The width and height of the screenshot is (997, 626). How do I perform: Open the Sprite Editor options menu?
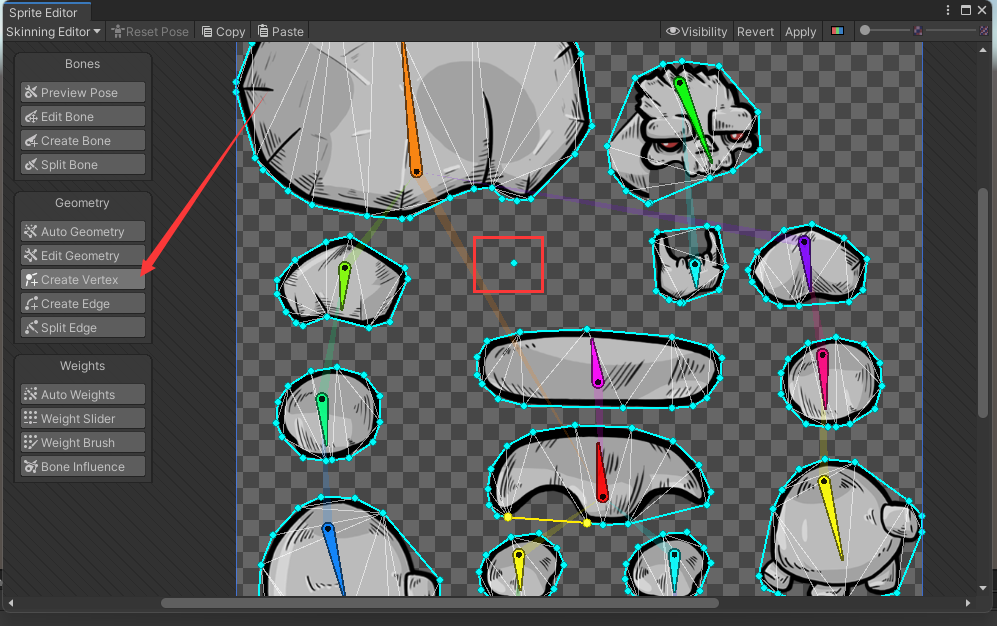pyautogui.click(x=947, y=10)
